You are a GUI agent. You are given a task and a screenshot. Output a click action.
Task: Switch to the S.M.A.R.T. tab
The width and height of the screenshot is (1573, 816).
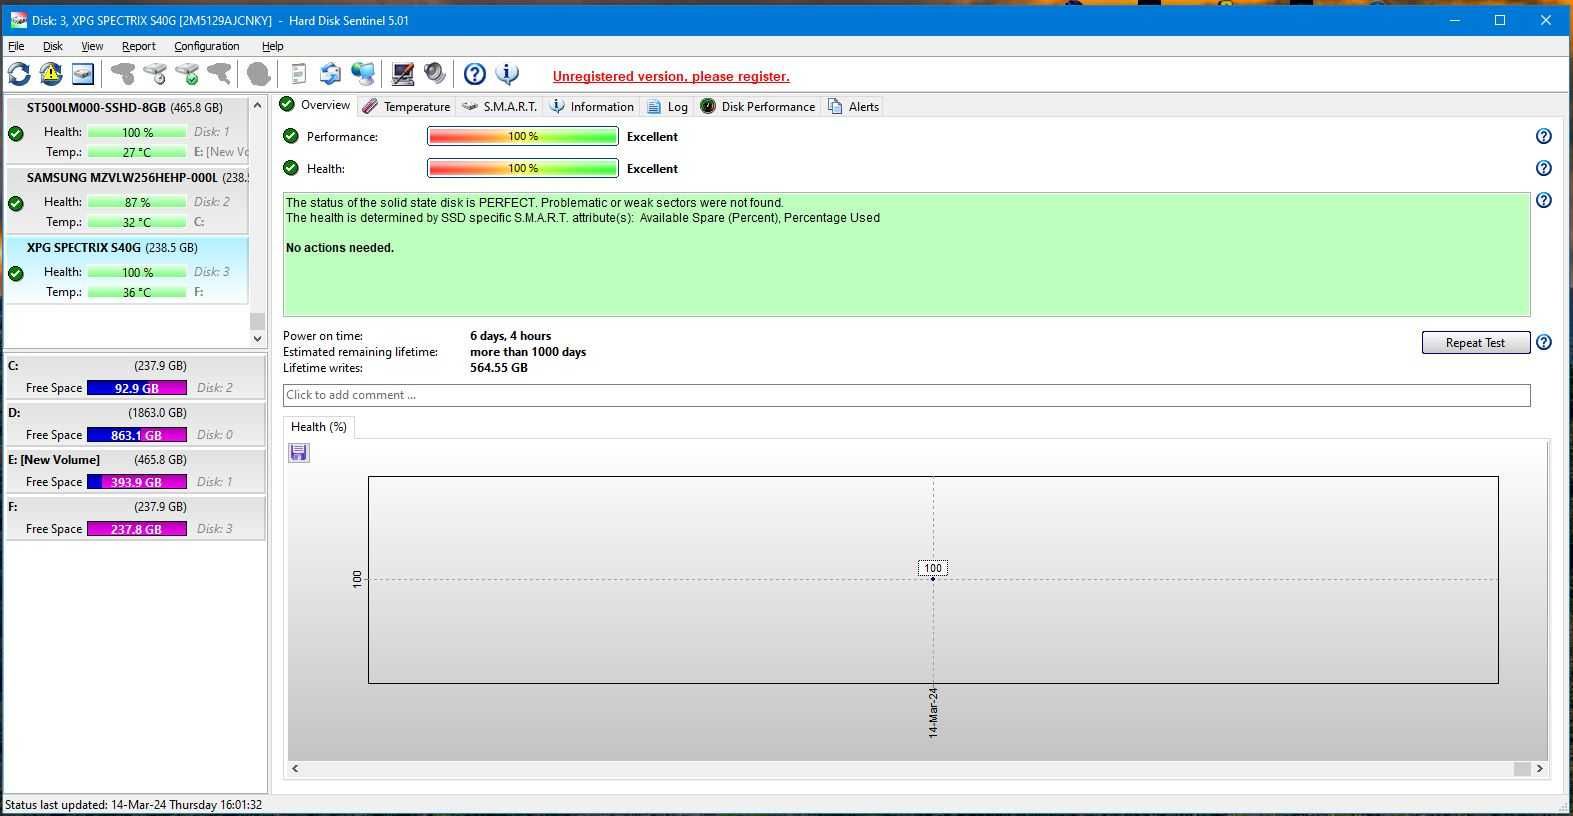click(x=499, y=106)
